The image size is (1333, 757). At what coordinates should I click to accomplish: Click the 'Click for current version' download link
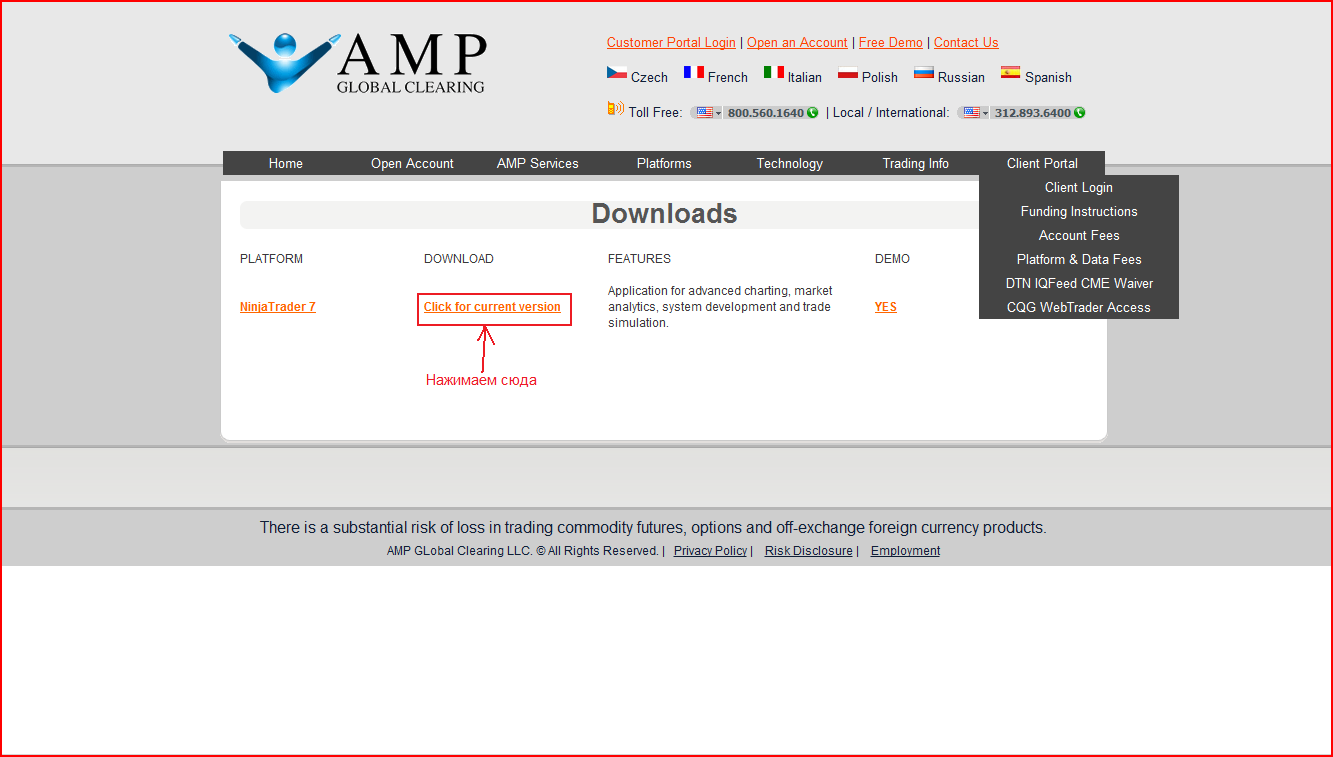pos(492,307)
